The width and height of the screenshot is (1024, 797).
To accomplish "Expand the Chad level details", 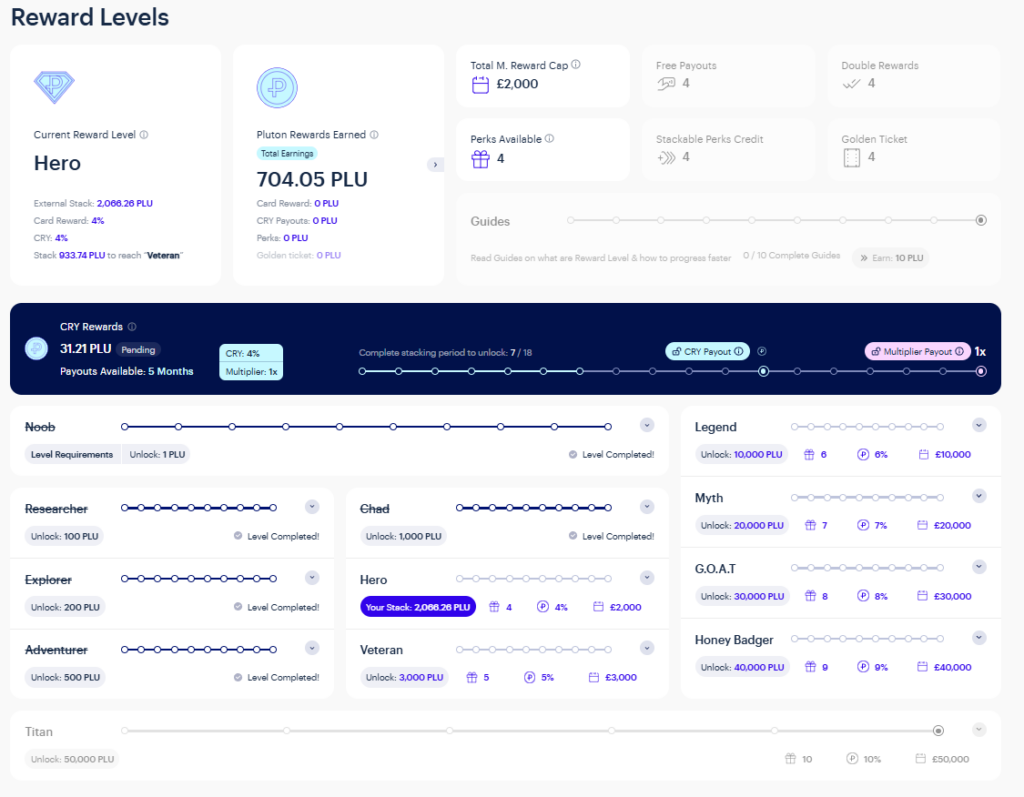I will [x=647, y=507].
